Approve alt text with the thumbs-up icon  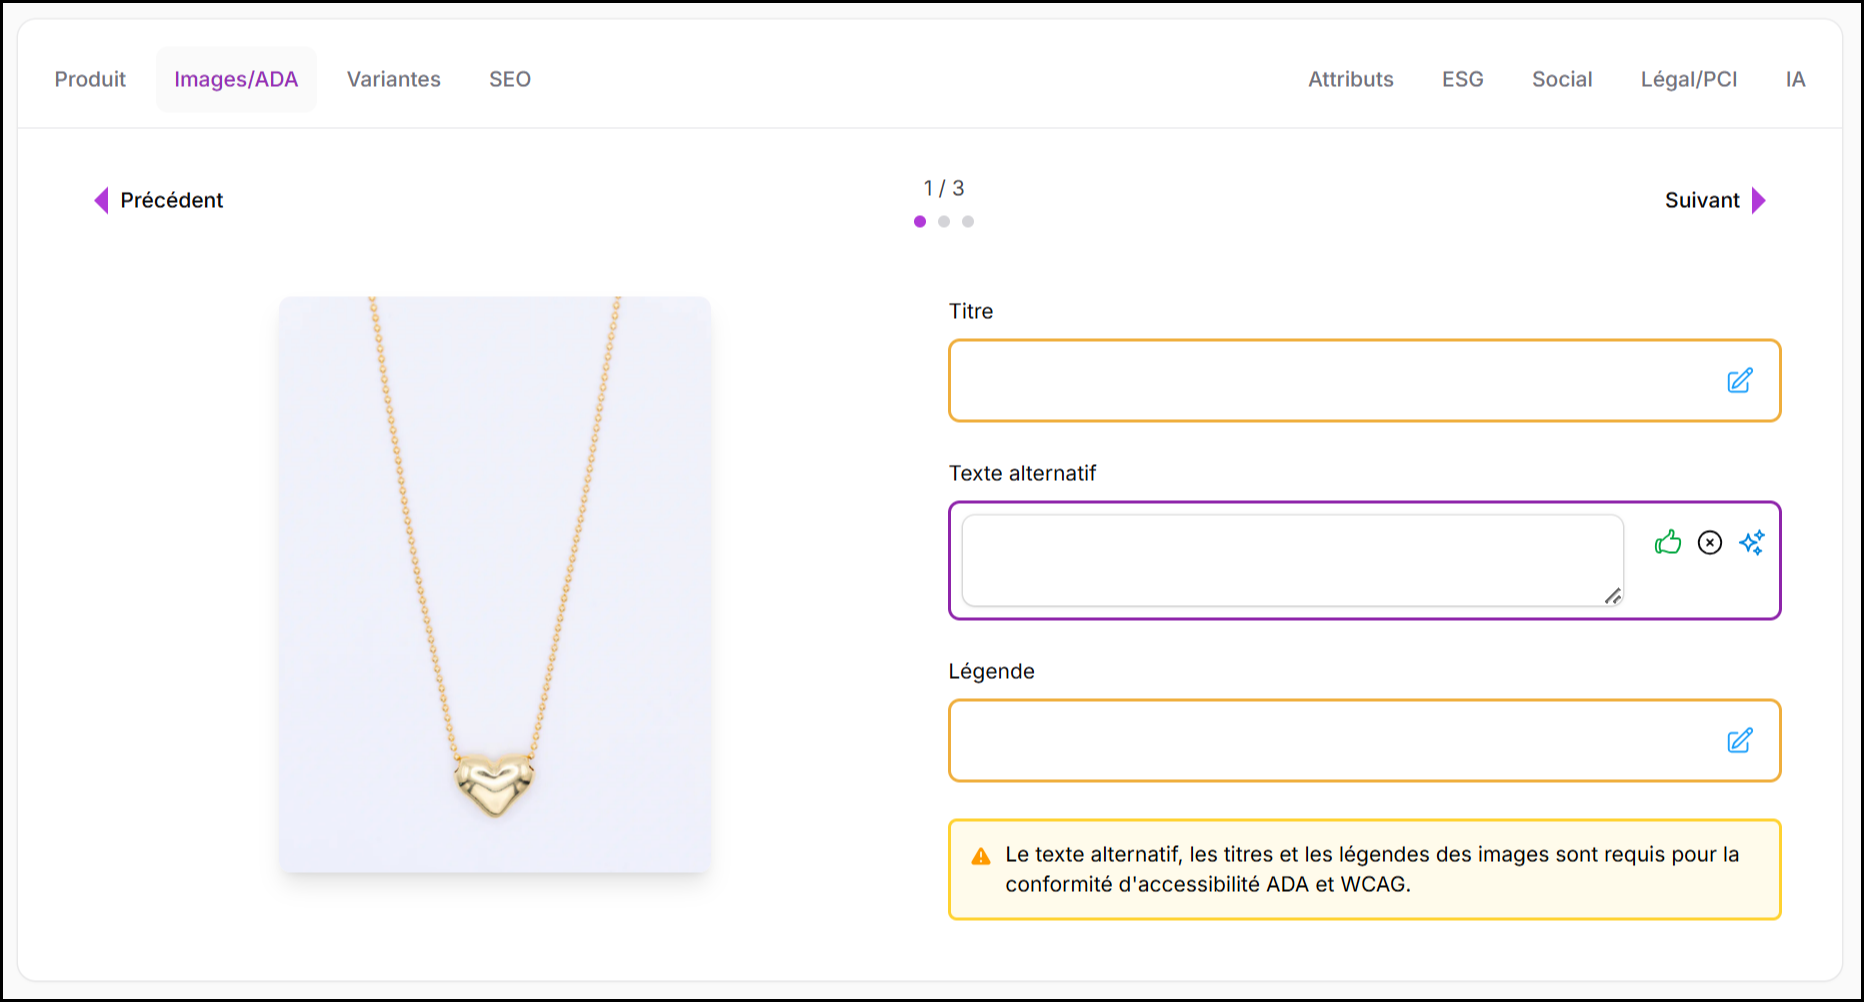[x=1668, y=543]
